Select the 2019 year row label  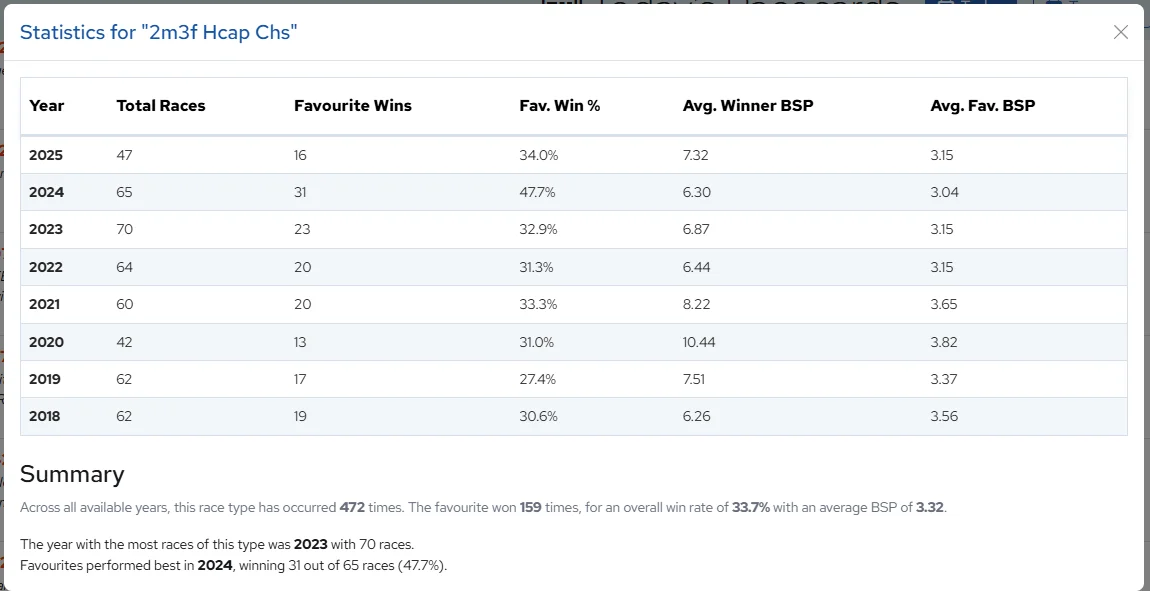tap(46, 379)
